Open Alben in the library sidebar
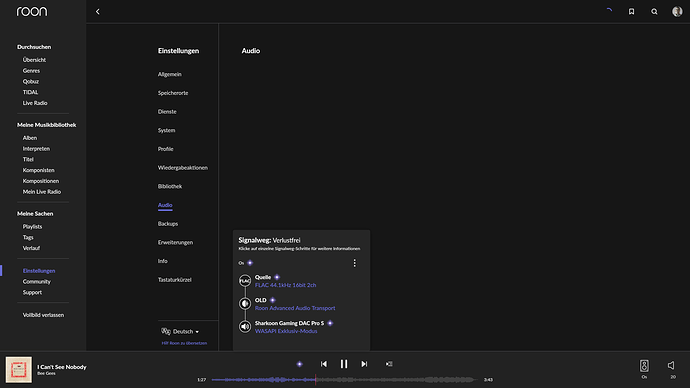690x388 pixels. (30, 138)
